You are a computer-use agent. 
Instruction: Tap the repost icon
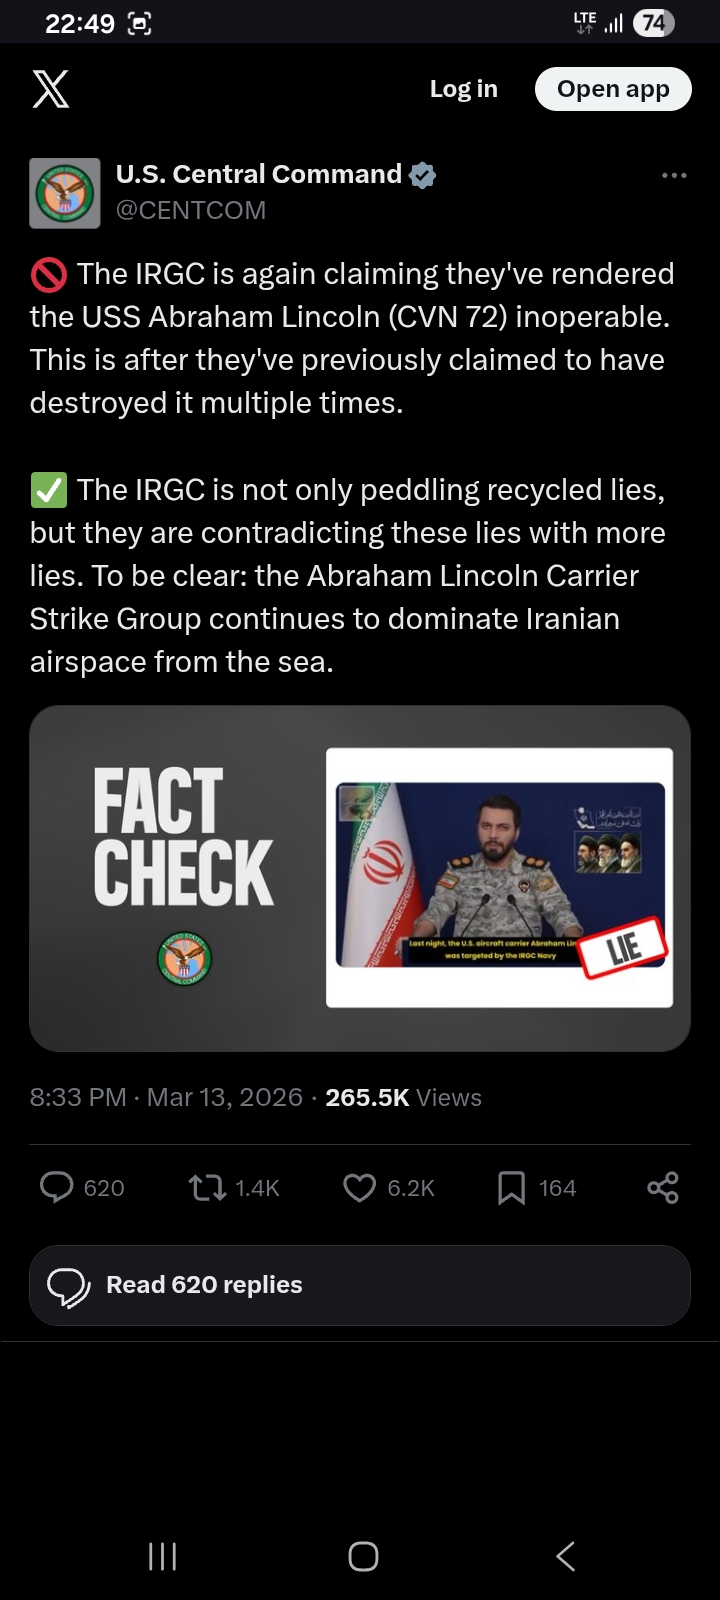(x=207, y=1187)
